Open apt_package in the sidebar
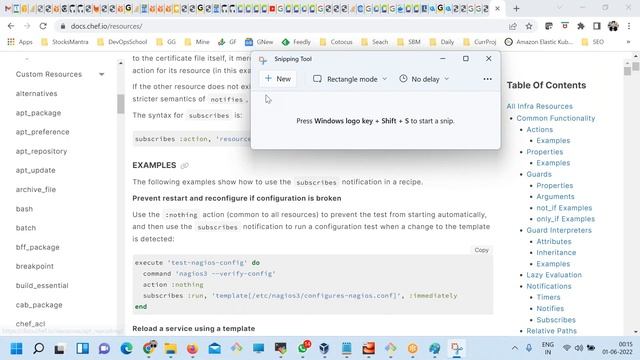 coord(38,113)
